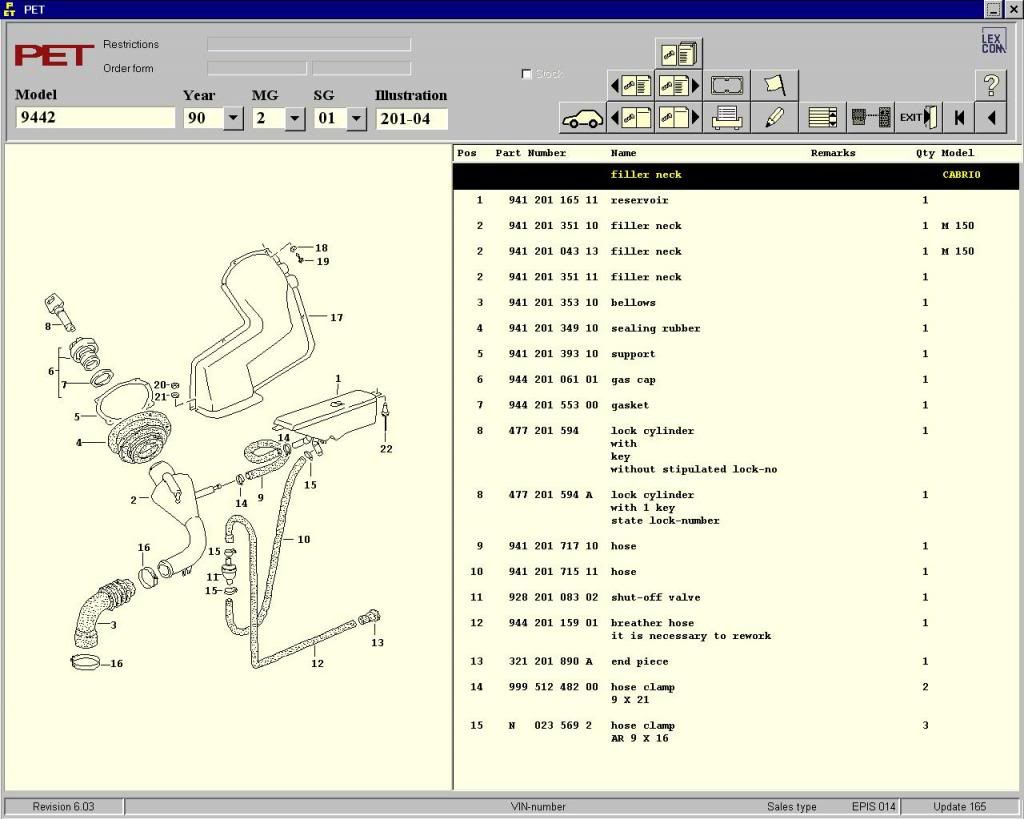Click the car silhouette vehicle selection icon

click(582, 118)
